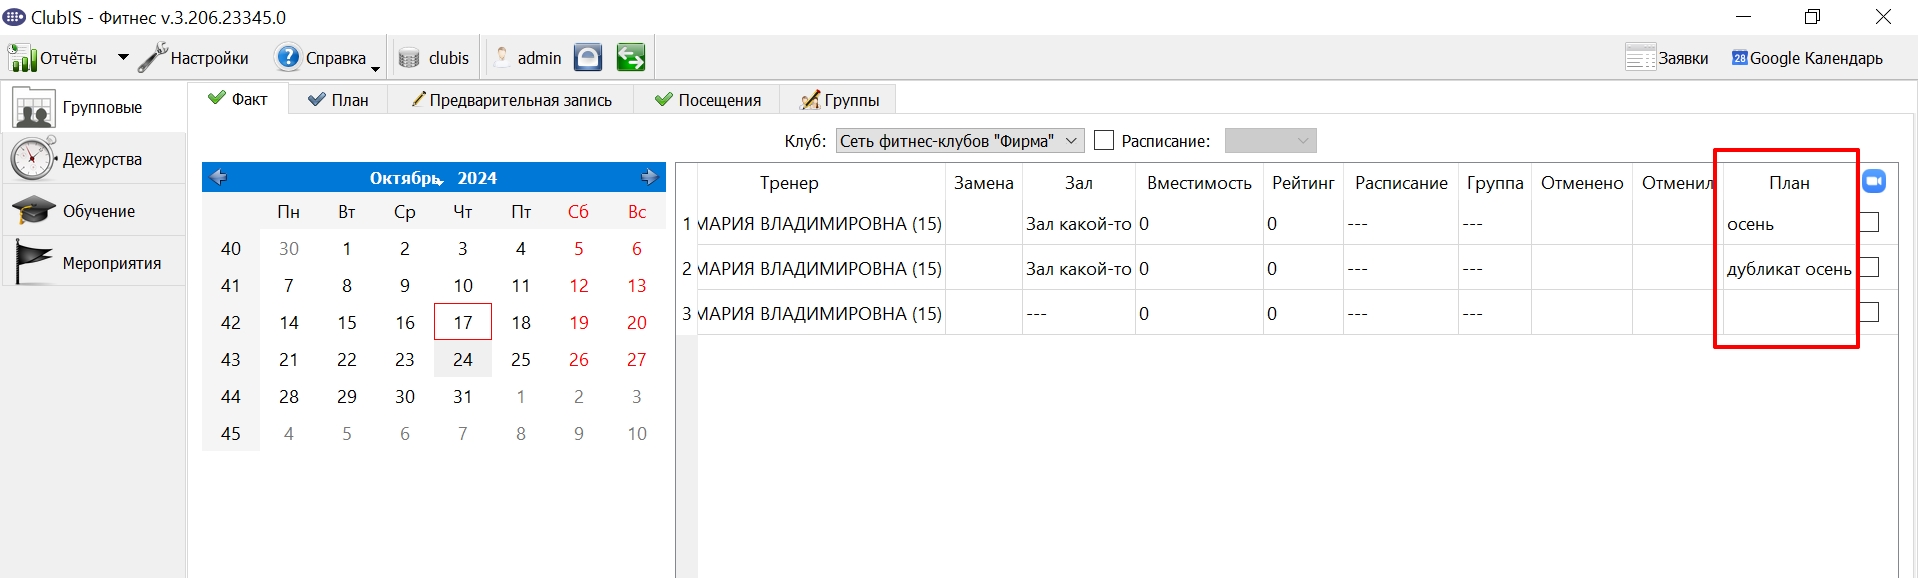Open the Расписание combo box
The height and width of the screenshot is (578, 1918).
1270,141
